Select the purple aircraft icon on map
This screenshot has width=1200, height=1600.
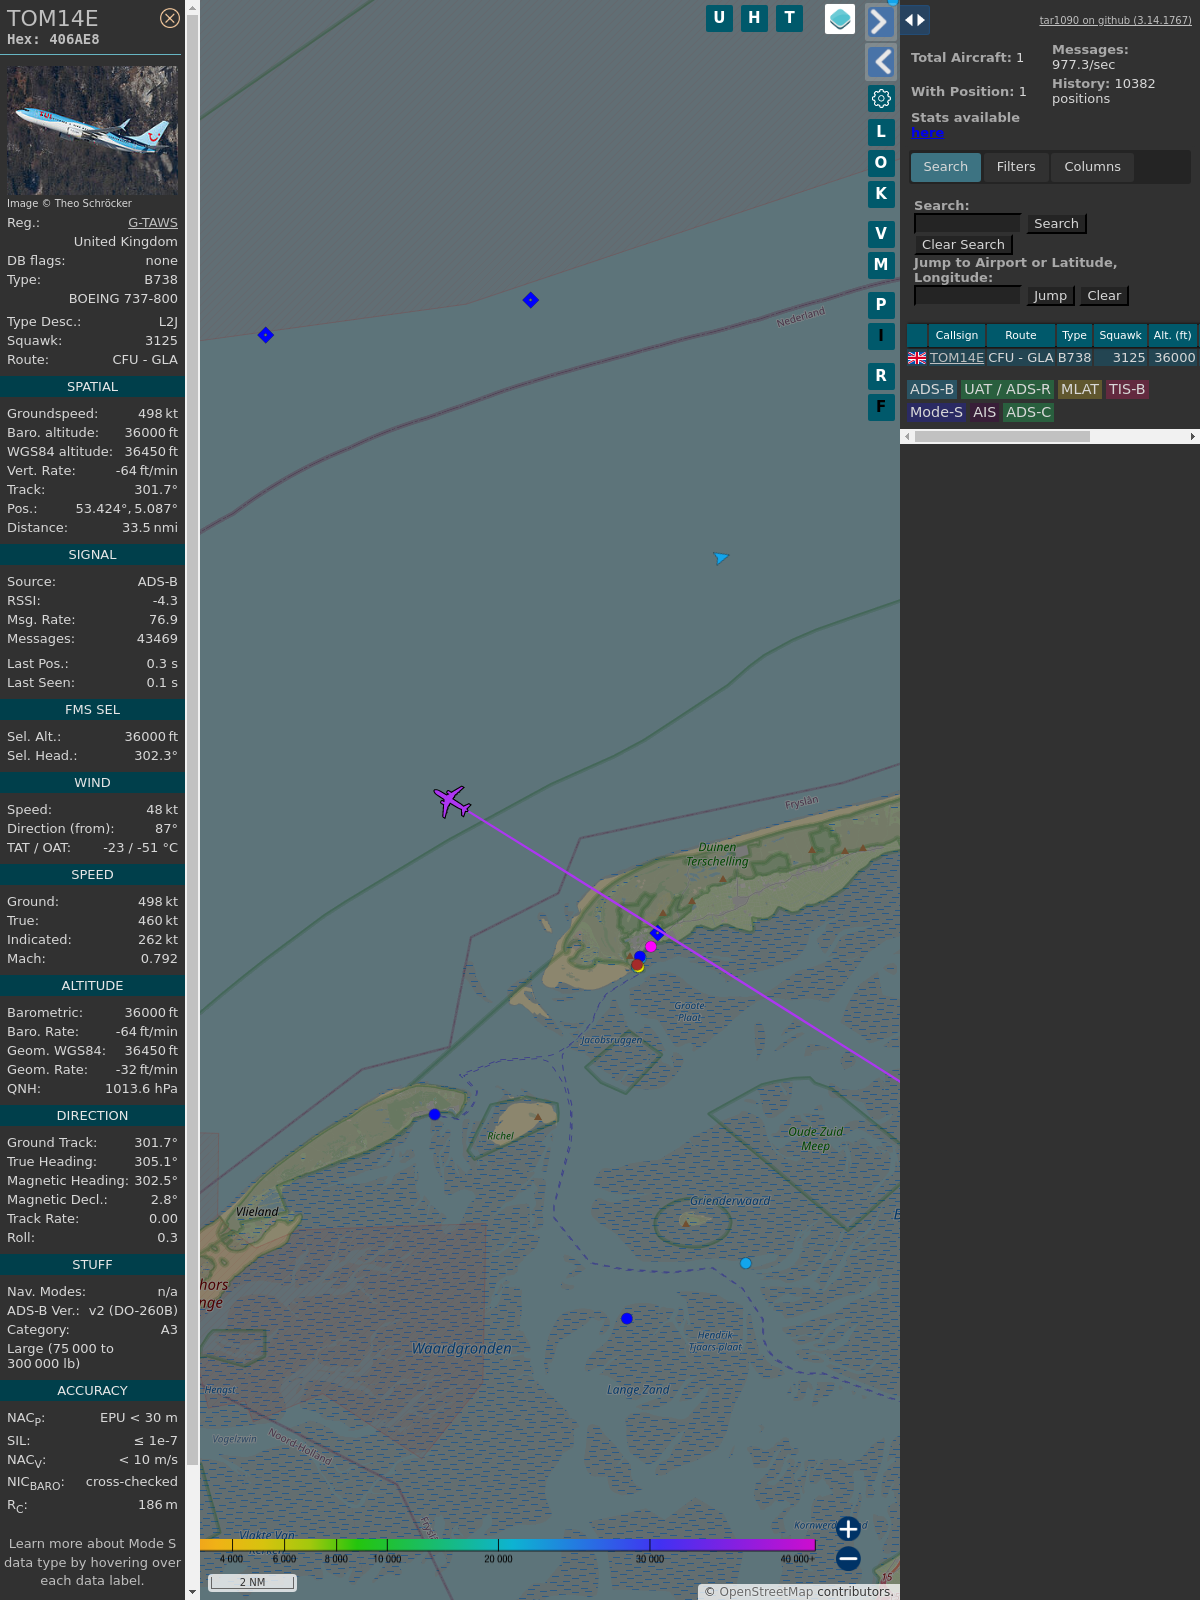tap(452, 801)
